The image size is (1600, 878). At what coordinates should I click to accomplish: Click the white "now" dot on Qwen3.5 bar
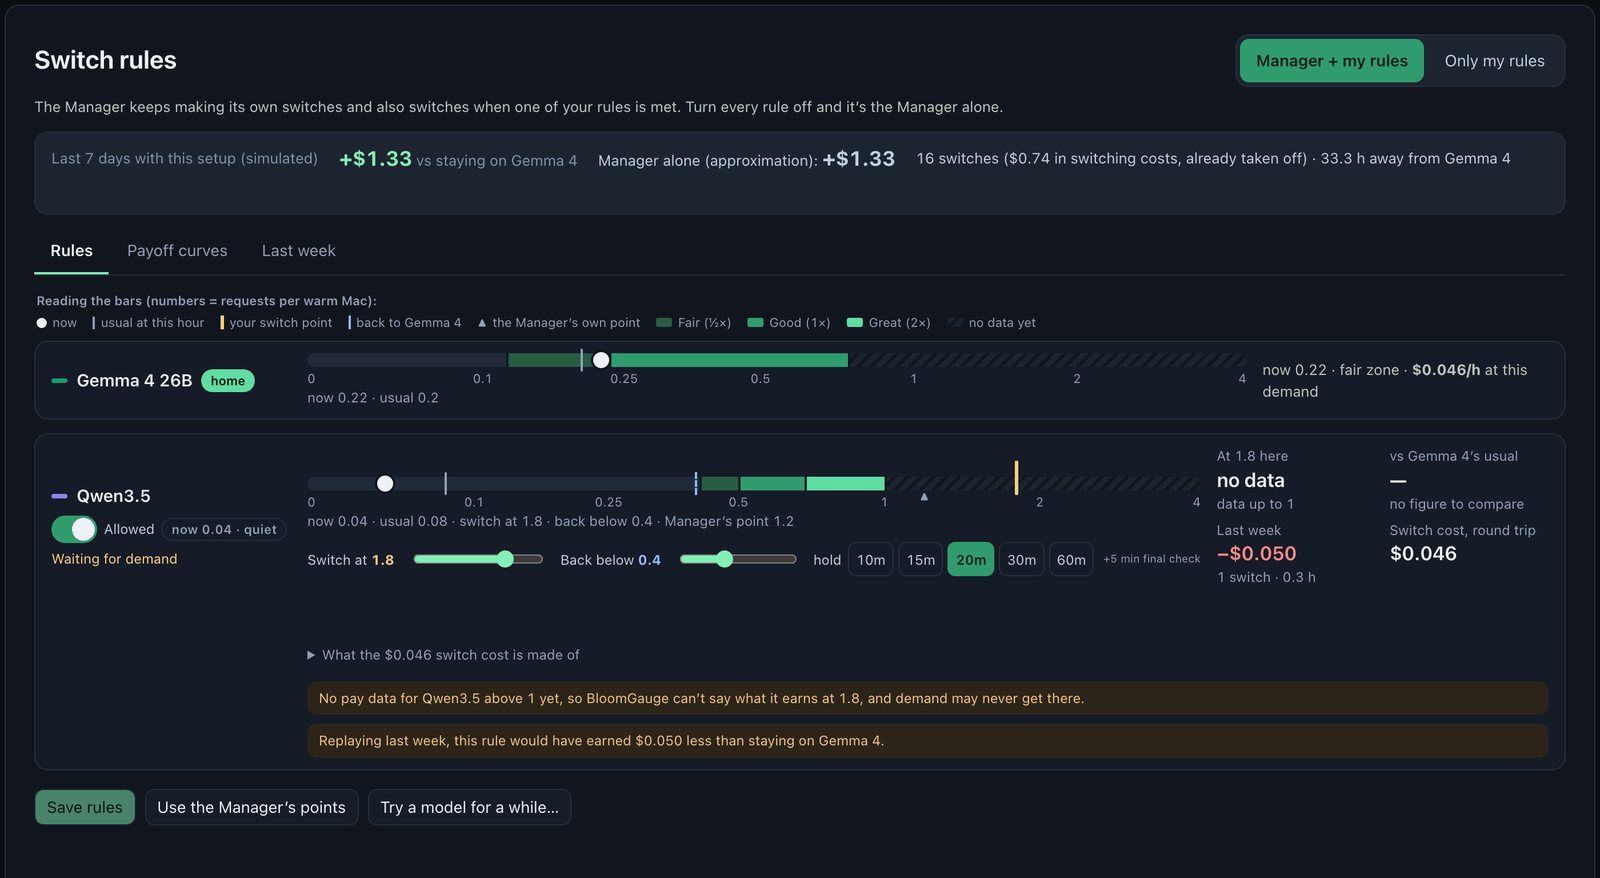(x=385, y=484)
